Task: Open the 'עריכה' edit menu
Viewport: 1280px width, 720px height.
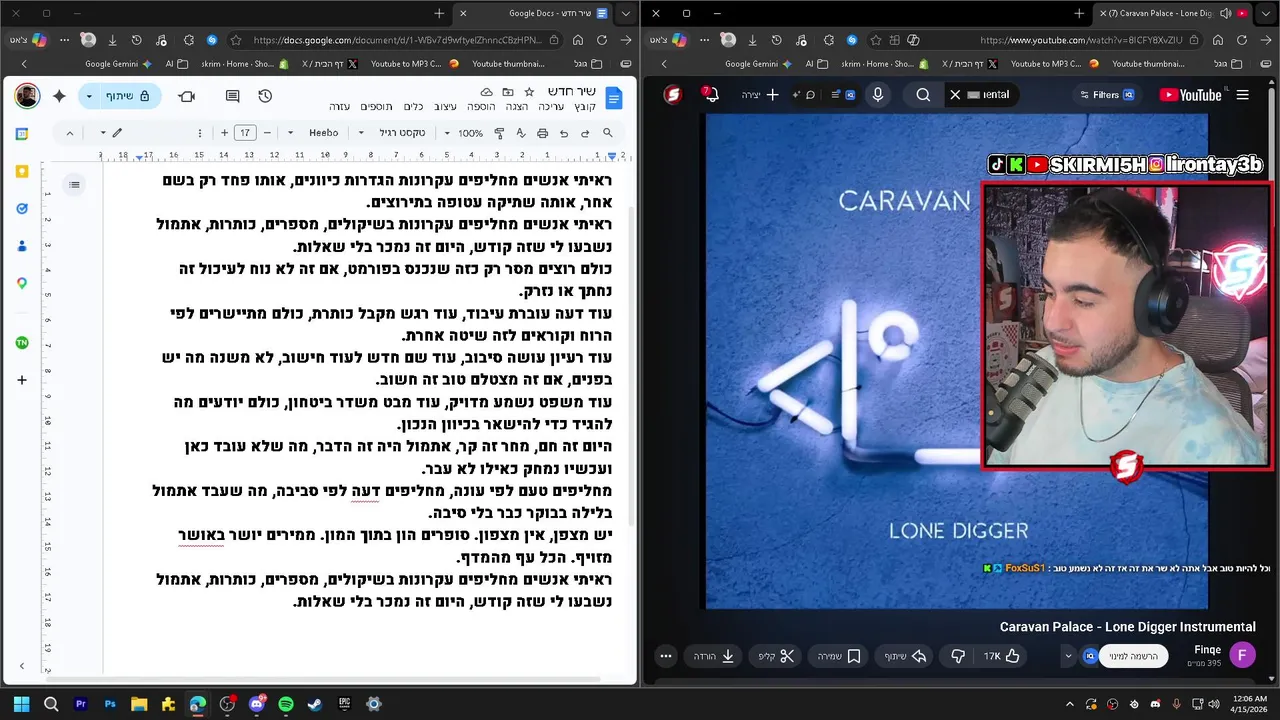Action: (x=552, y=107)
